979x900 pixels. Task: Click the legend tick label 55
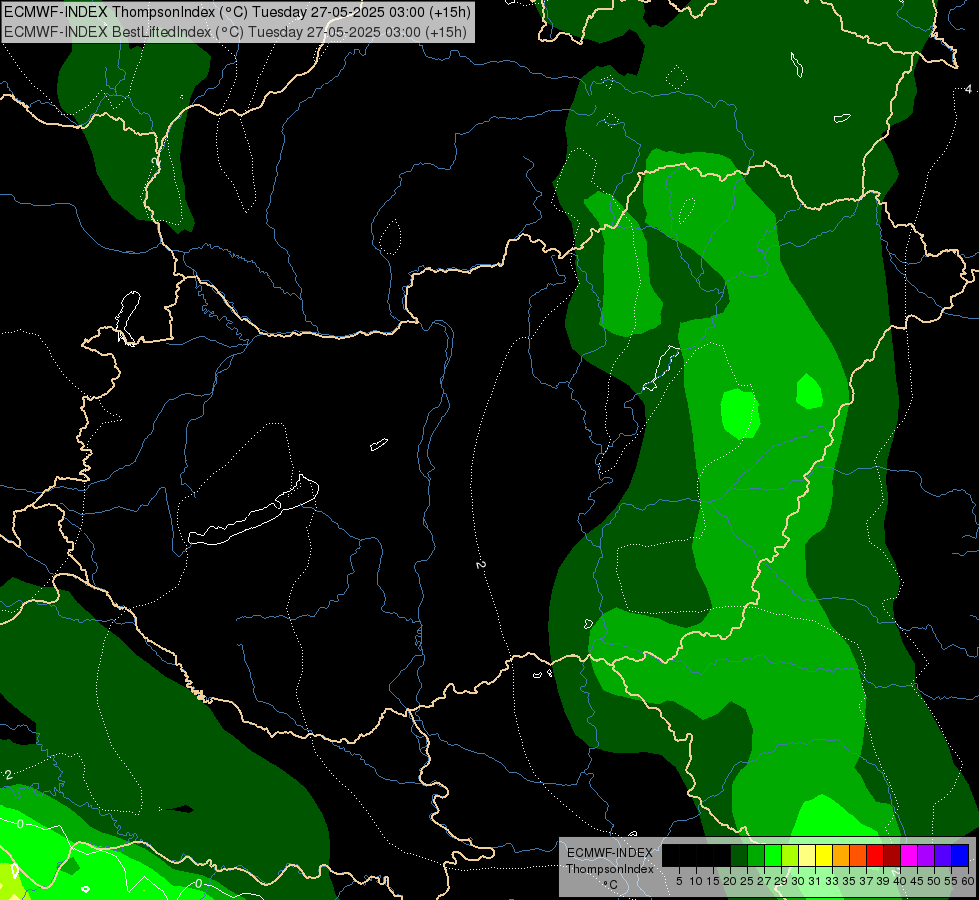click(951, 881)
